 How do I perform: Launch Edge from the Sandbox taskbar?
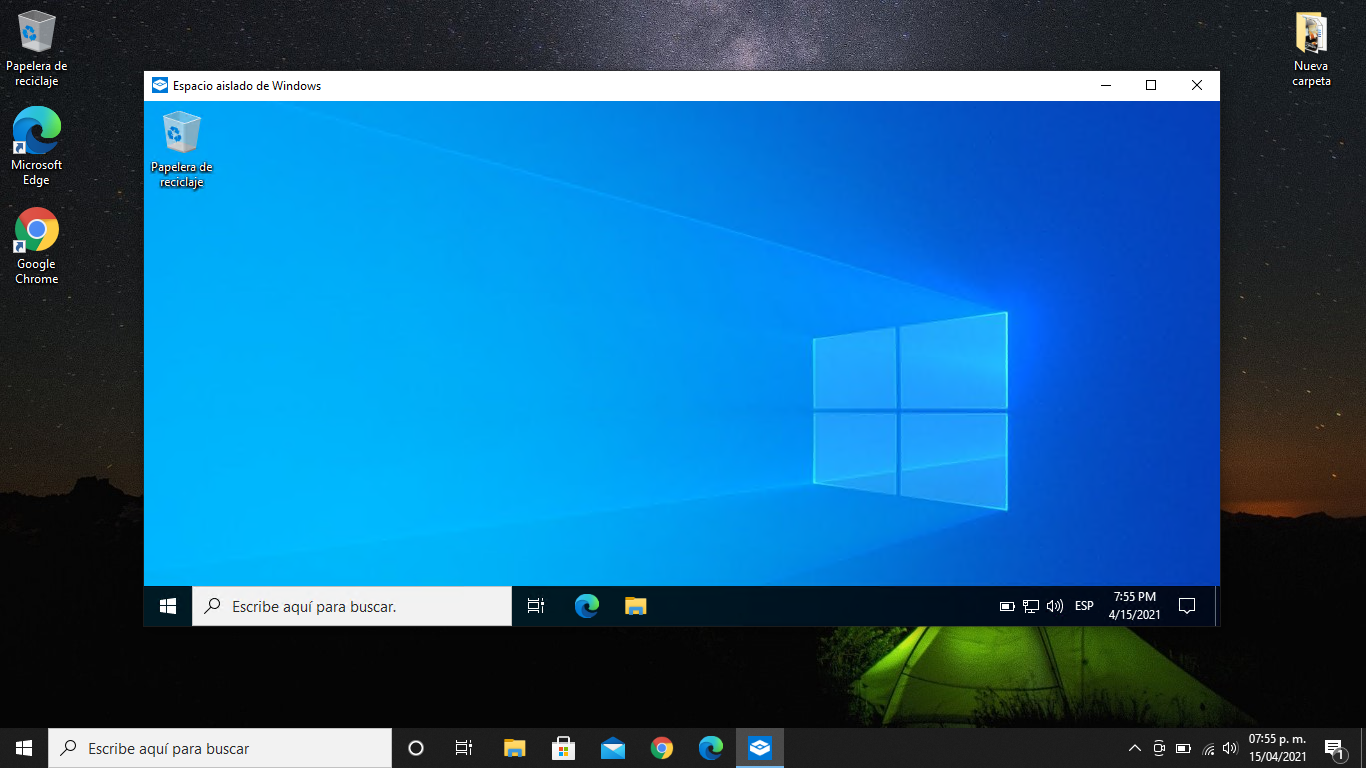[x=587, y=606]
